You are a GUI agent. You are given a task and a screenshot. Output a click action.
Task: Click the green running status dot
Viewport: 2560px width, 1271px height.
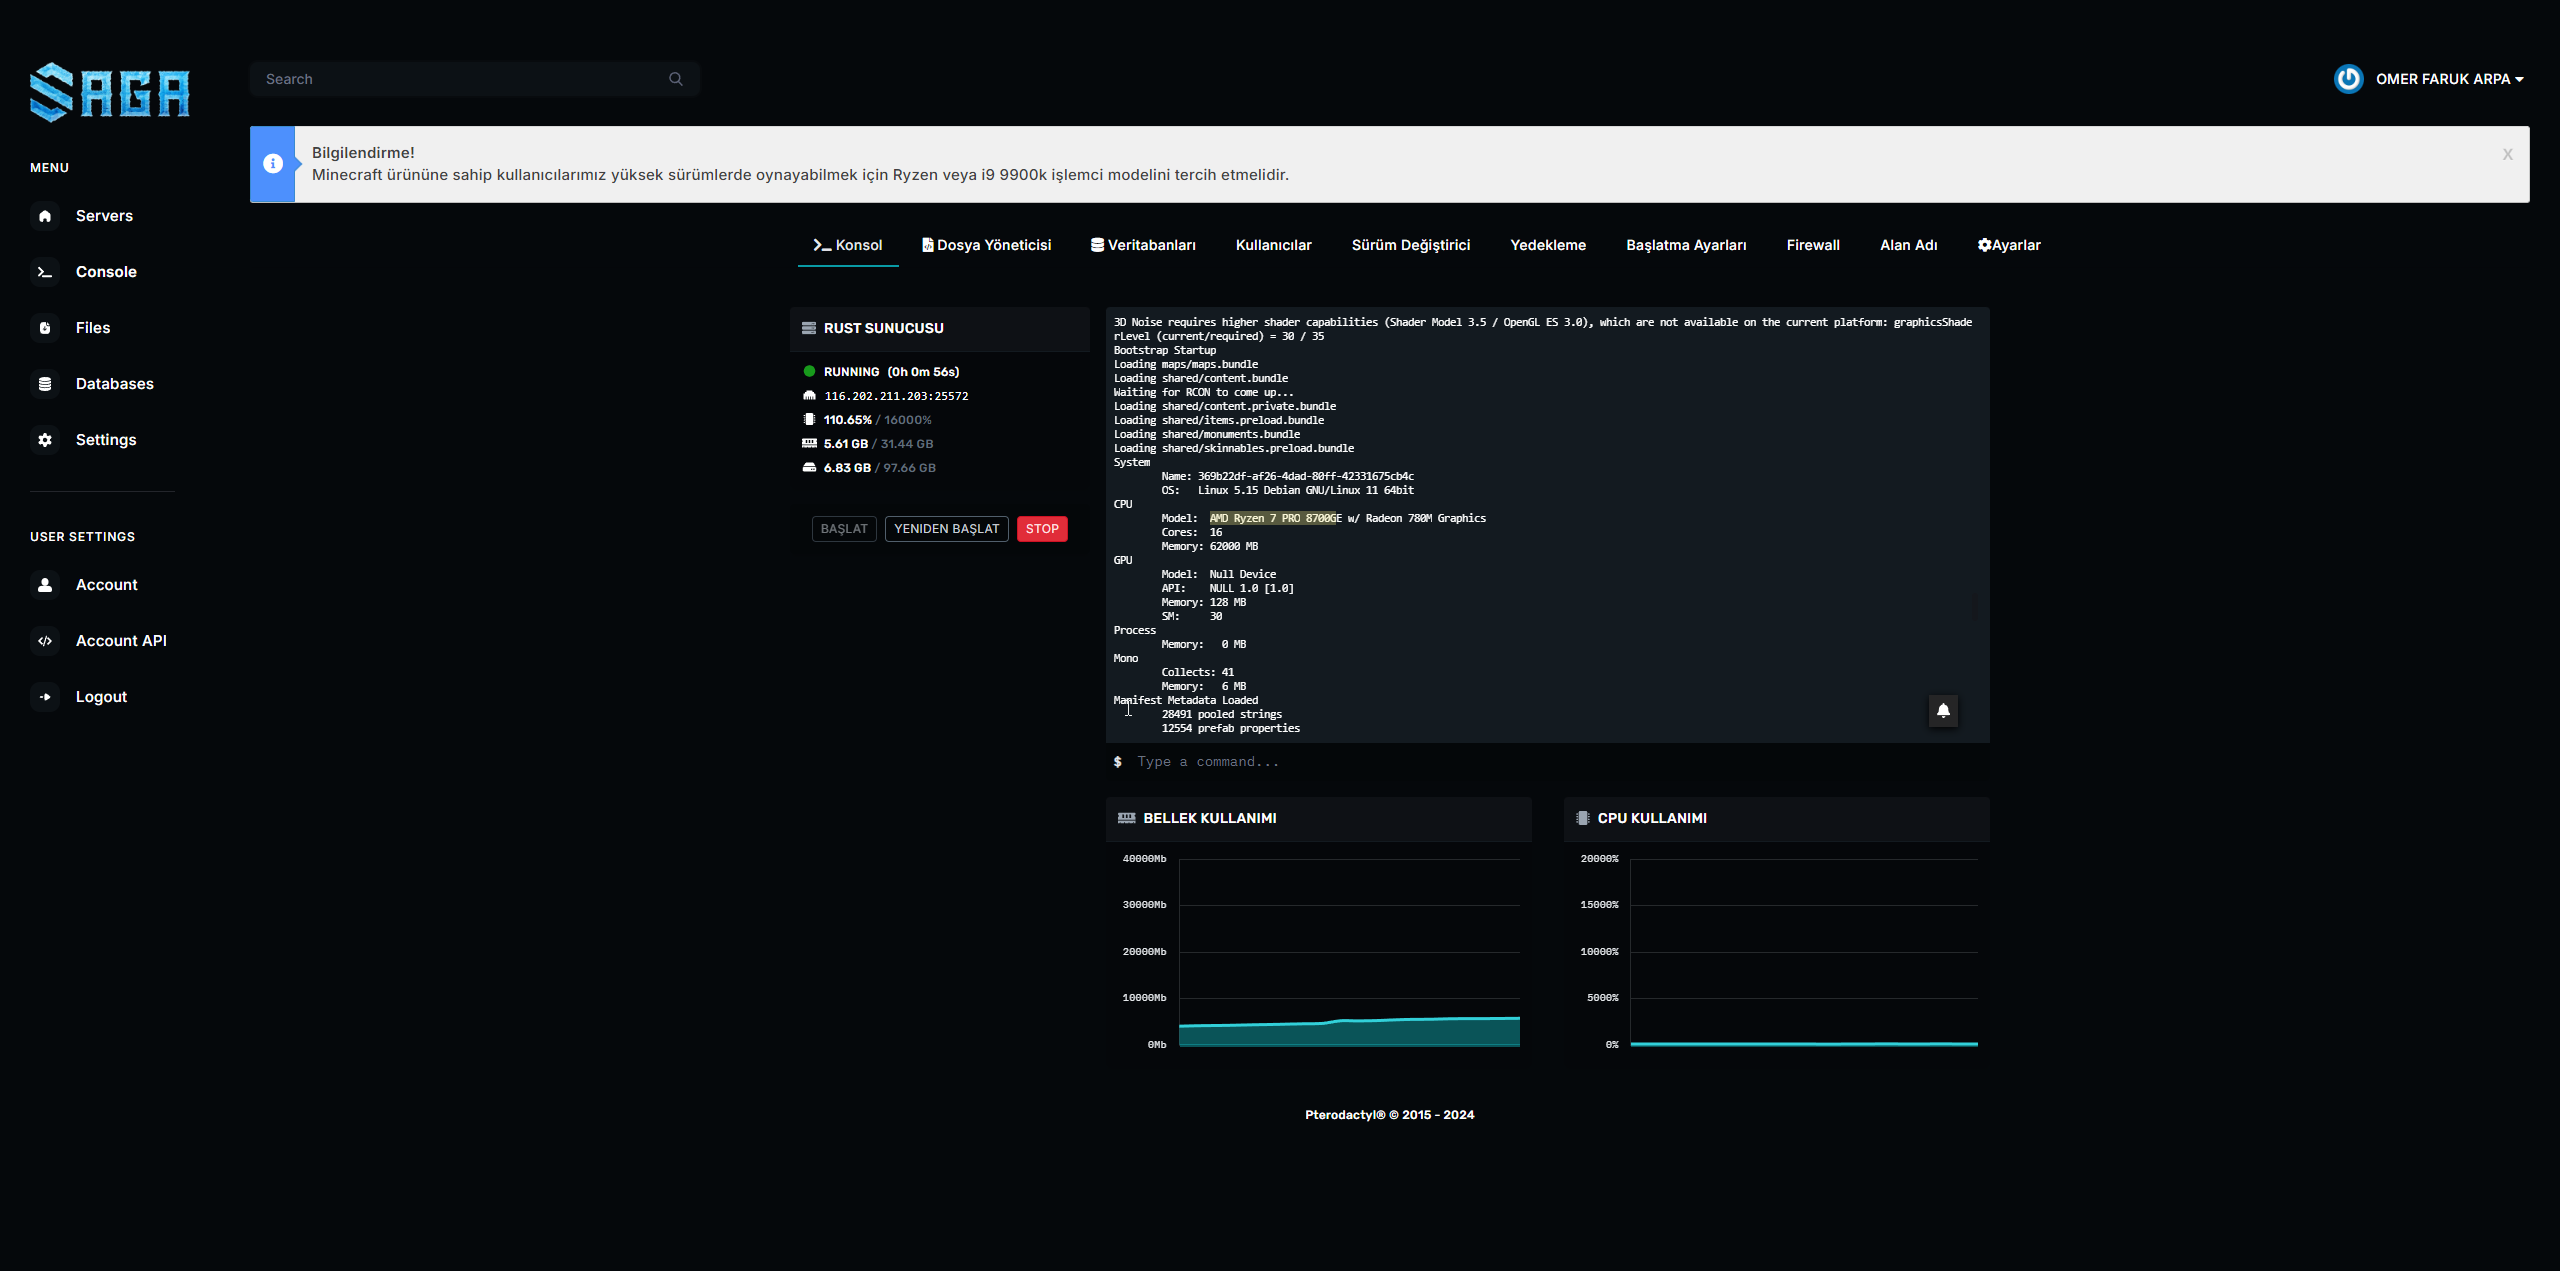[x=809, y=371]
